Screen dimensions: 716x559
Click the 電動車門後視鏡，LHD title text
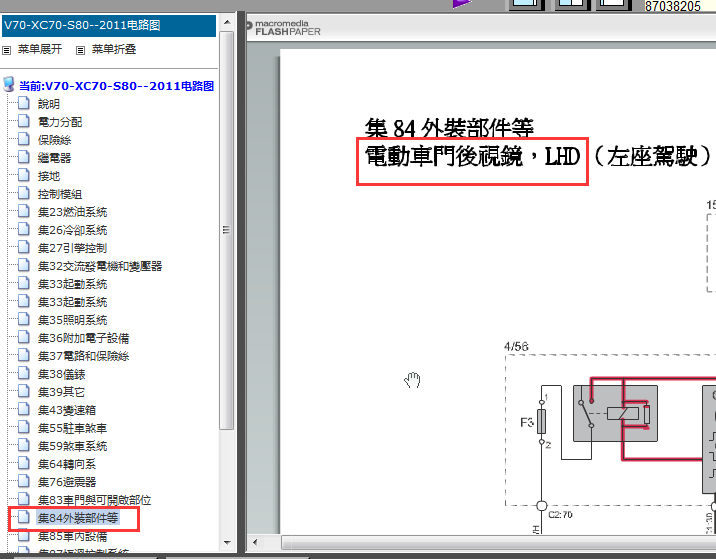(x=473, y=157)
